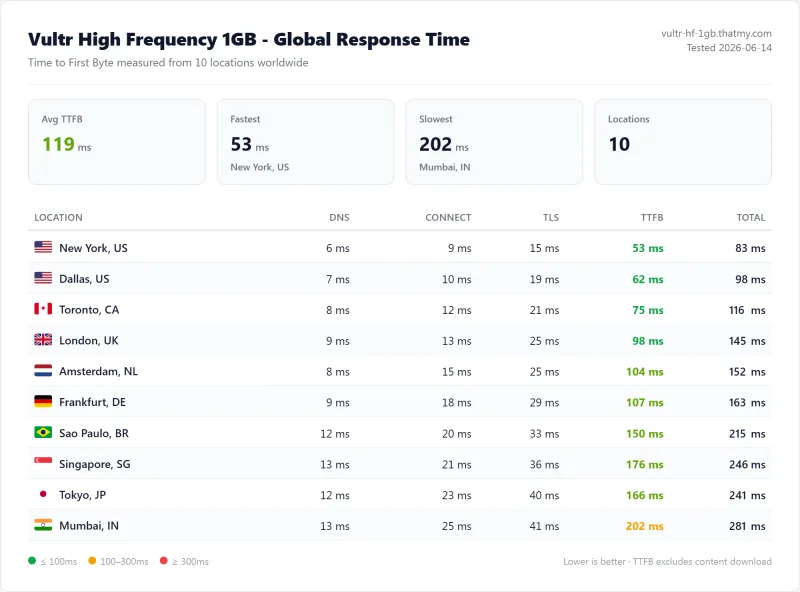
Task: Select the Singapore, SG location name
Action: click(95, 464)
